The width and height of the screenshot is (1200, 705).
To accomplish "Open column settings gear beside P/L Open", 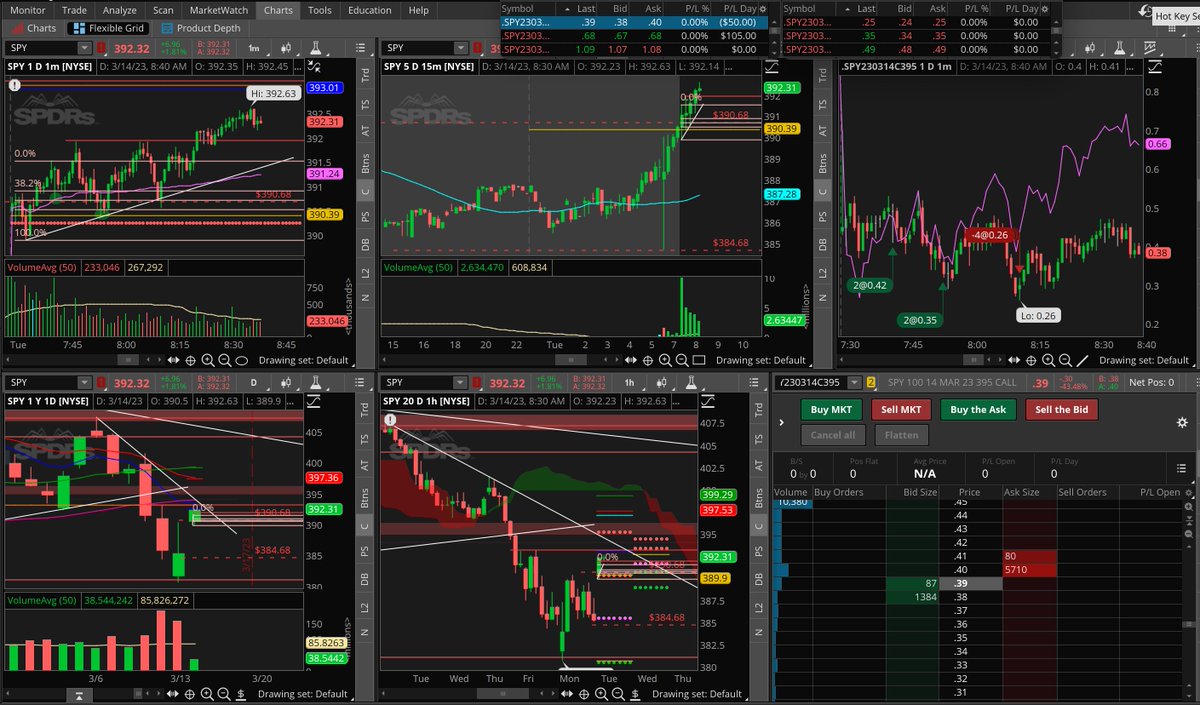I will 1189,492.
